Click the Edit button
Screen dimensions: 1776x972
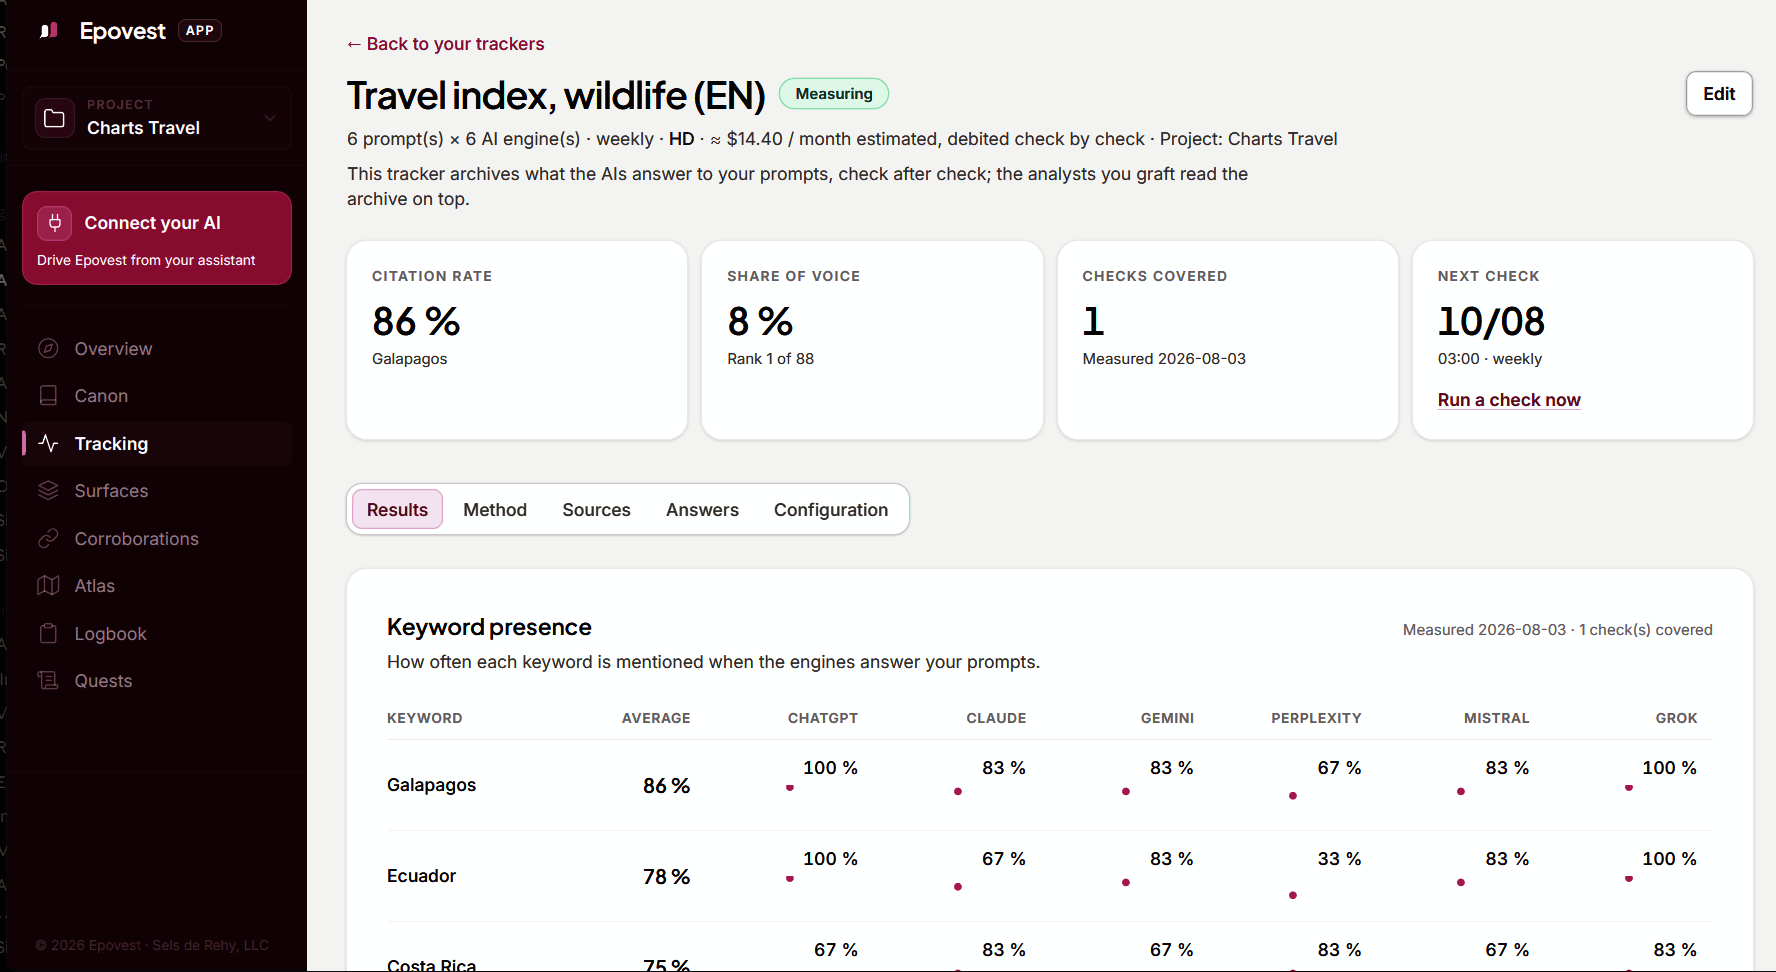coord(1719,94)
